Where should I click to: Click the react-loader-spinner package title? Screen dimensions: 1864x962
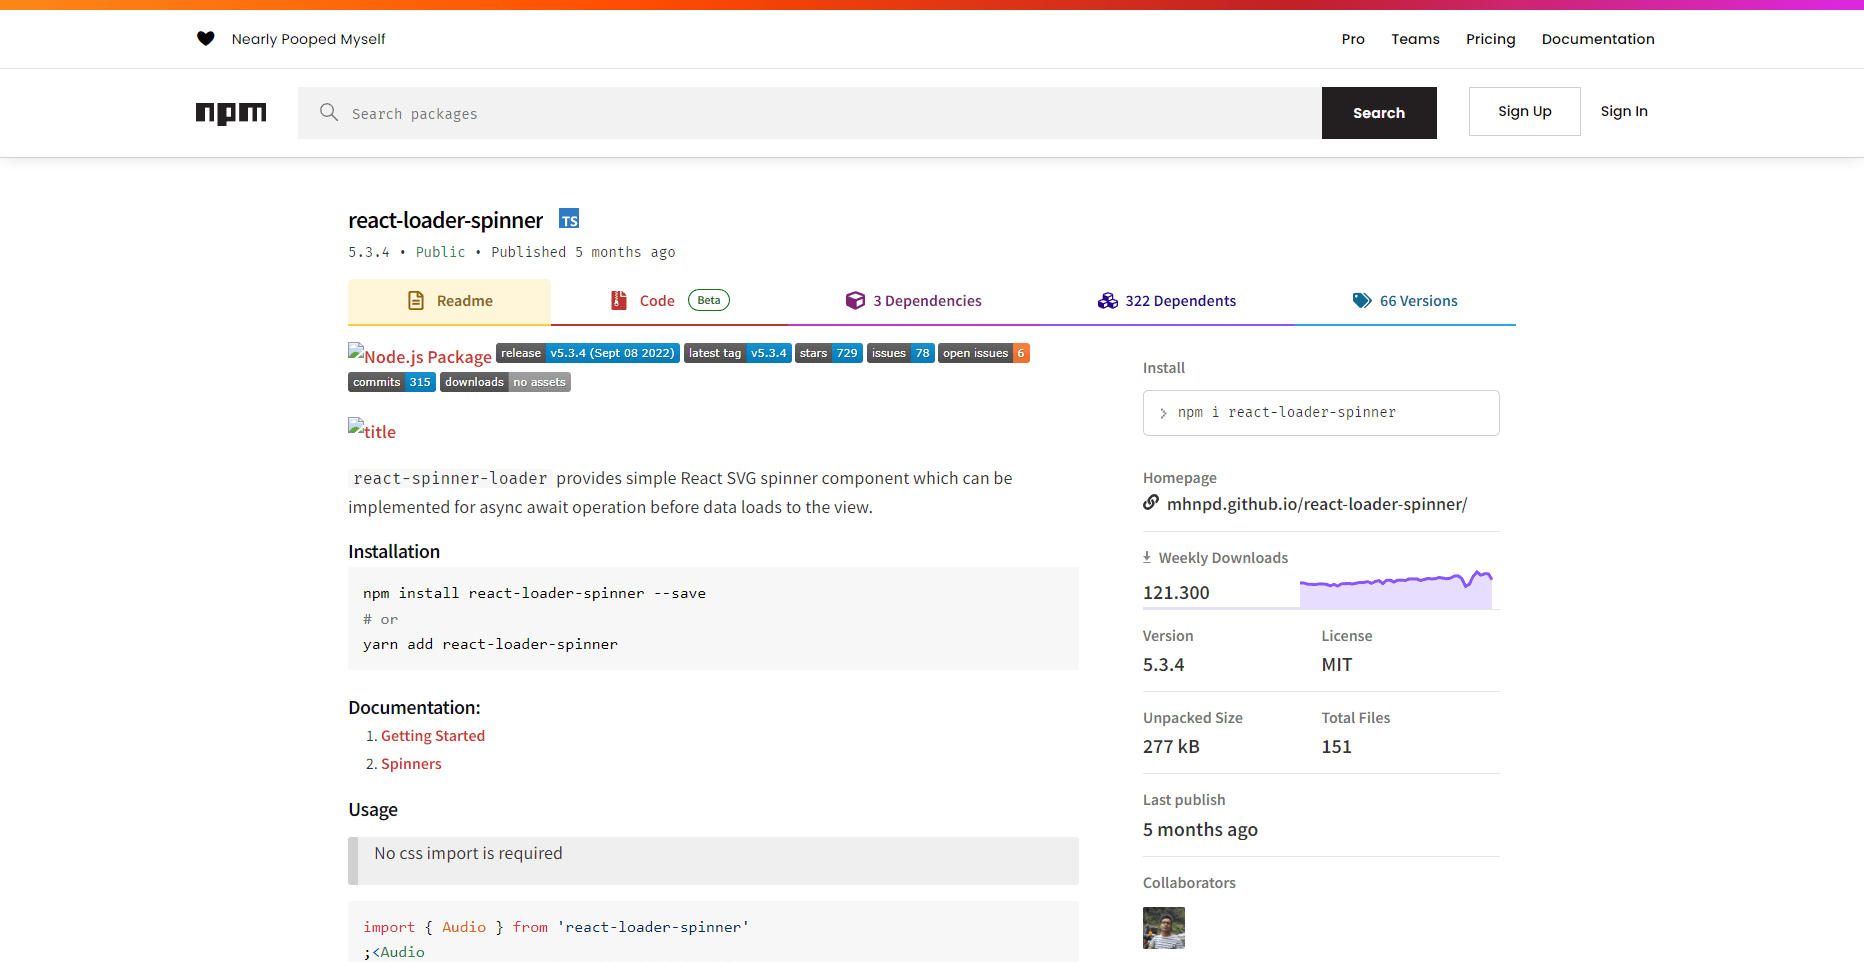click(x=446, y=220)
